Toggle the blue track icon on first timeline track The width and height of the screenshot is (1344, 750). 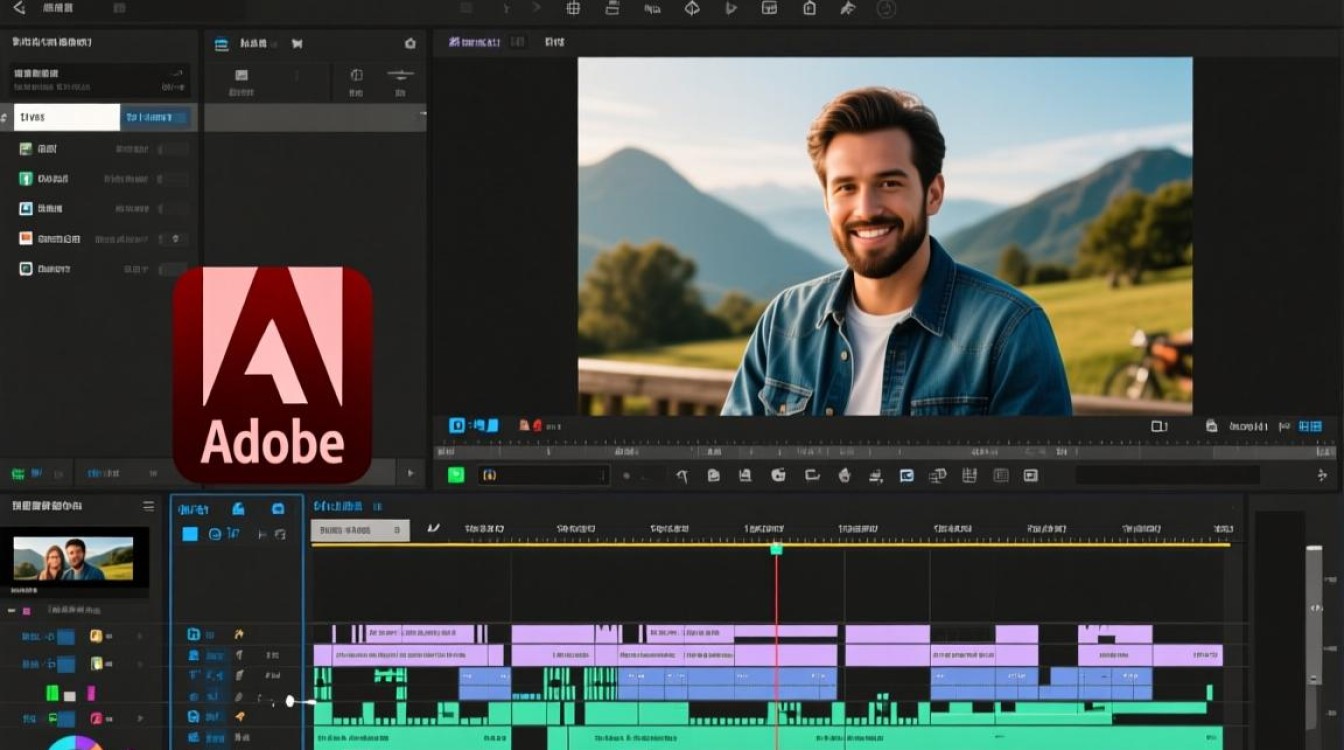(x=193, y=634)
